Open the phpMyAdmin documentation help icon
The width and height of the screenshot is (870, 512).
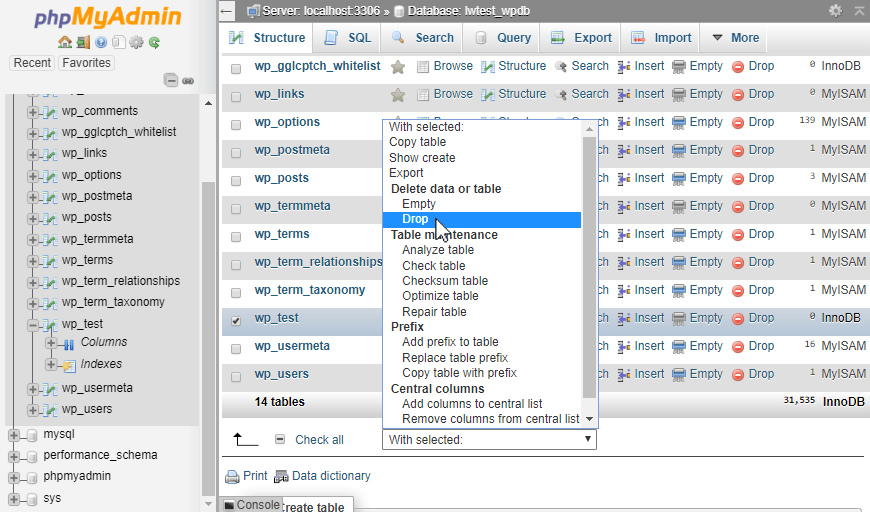point(101,42)
